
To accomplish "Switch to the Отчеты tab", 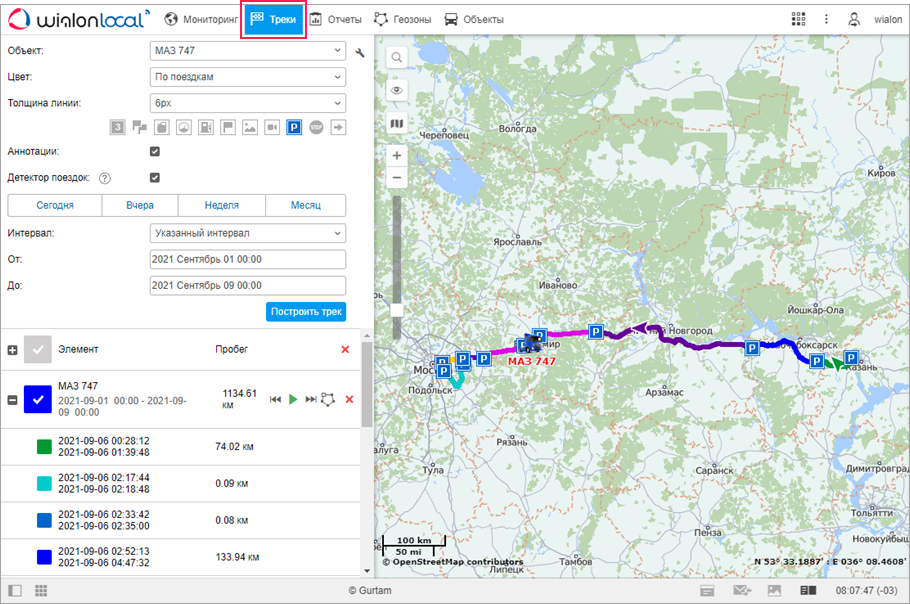I will [335, 19].
